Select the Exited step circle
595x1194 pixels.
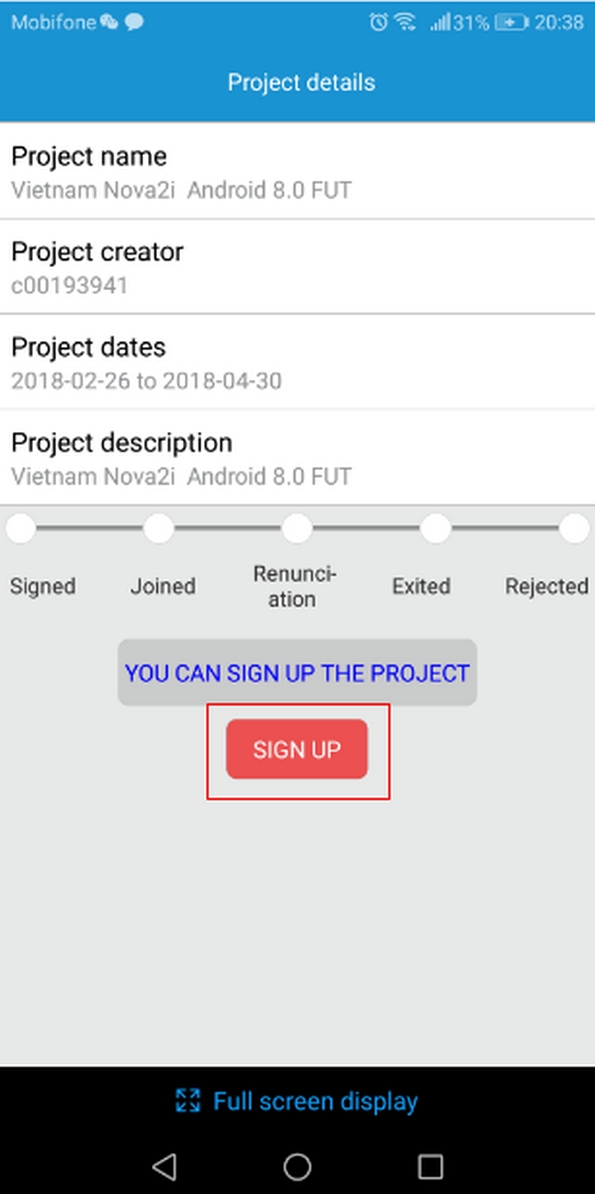(436, 528)
